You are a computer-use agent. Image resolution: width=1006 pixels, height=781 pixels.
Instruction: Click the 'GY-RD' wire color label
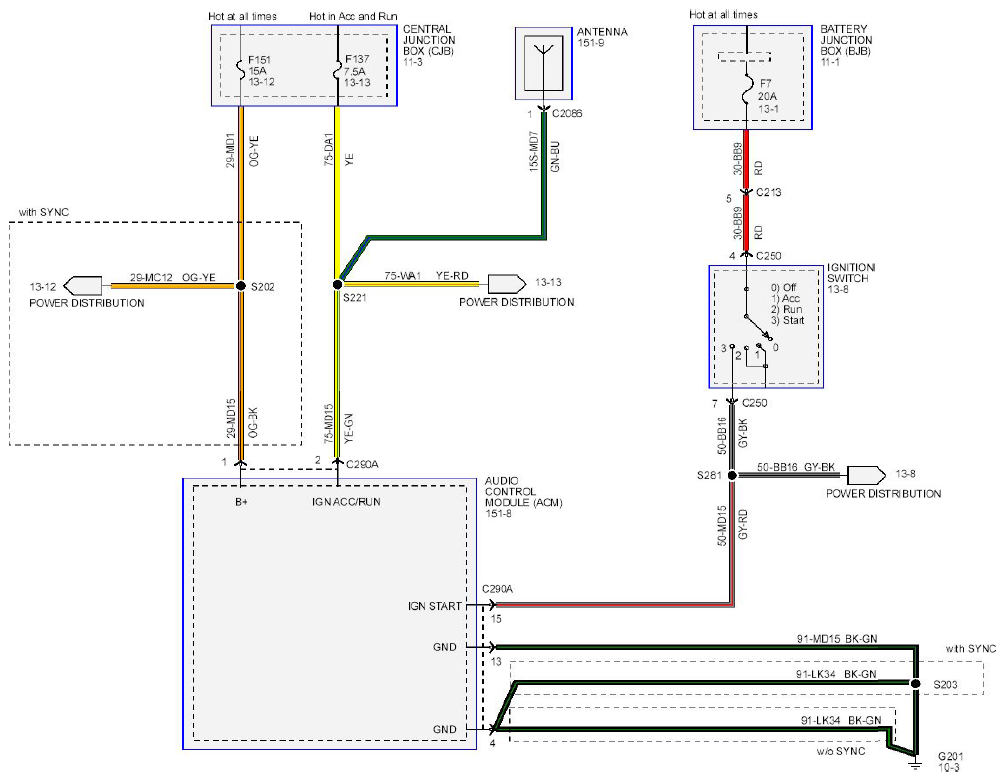(743, 525)
